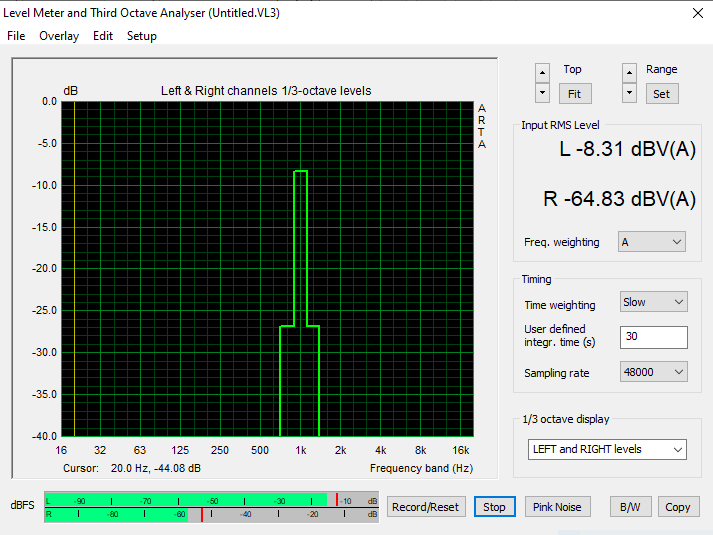Expand the 1/3 octave display dropdown

pos(607,450)
